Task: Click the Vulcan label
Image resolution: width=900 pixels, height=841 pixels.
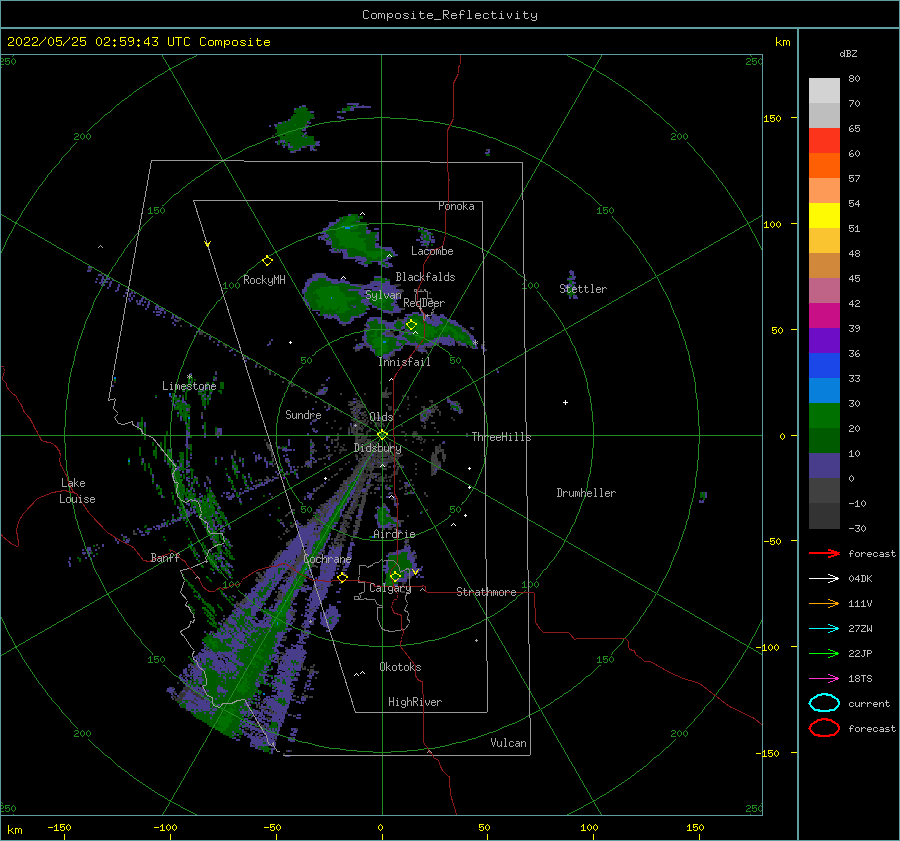Action: click(508, 743)
